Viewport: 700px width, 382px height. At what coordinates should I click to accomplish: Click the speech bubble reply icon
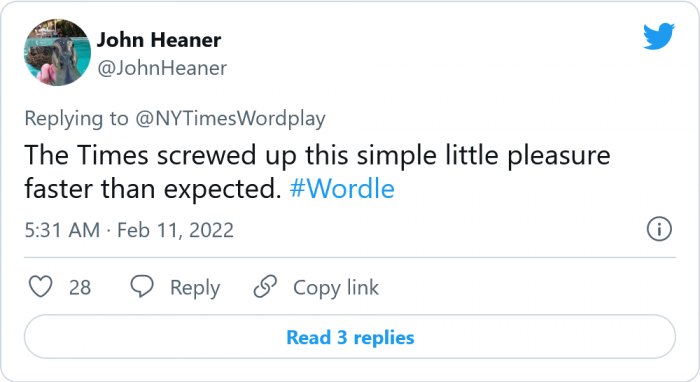142,286
